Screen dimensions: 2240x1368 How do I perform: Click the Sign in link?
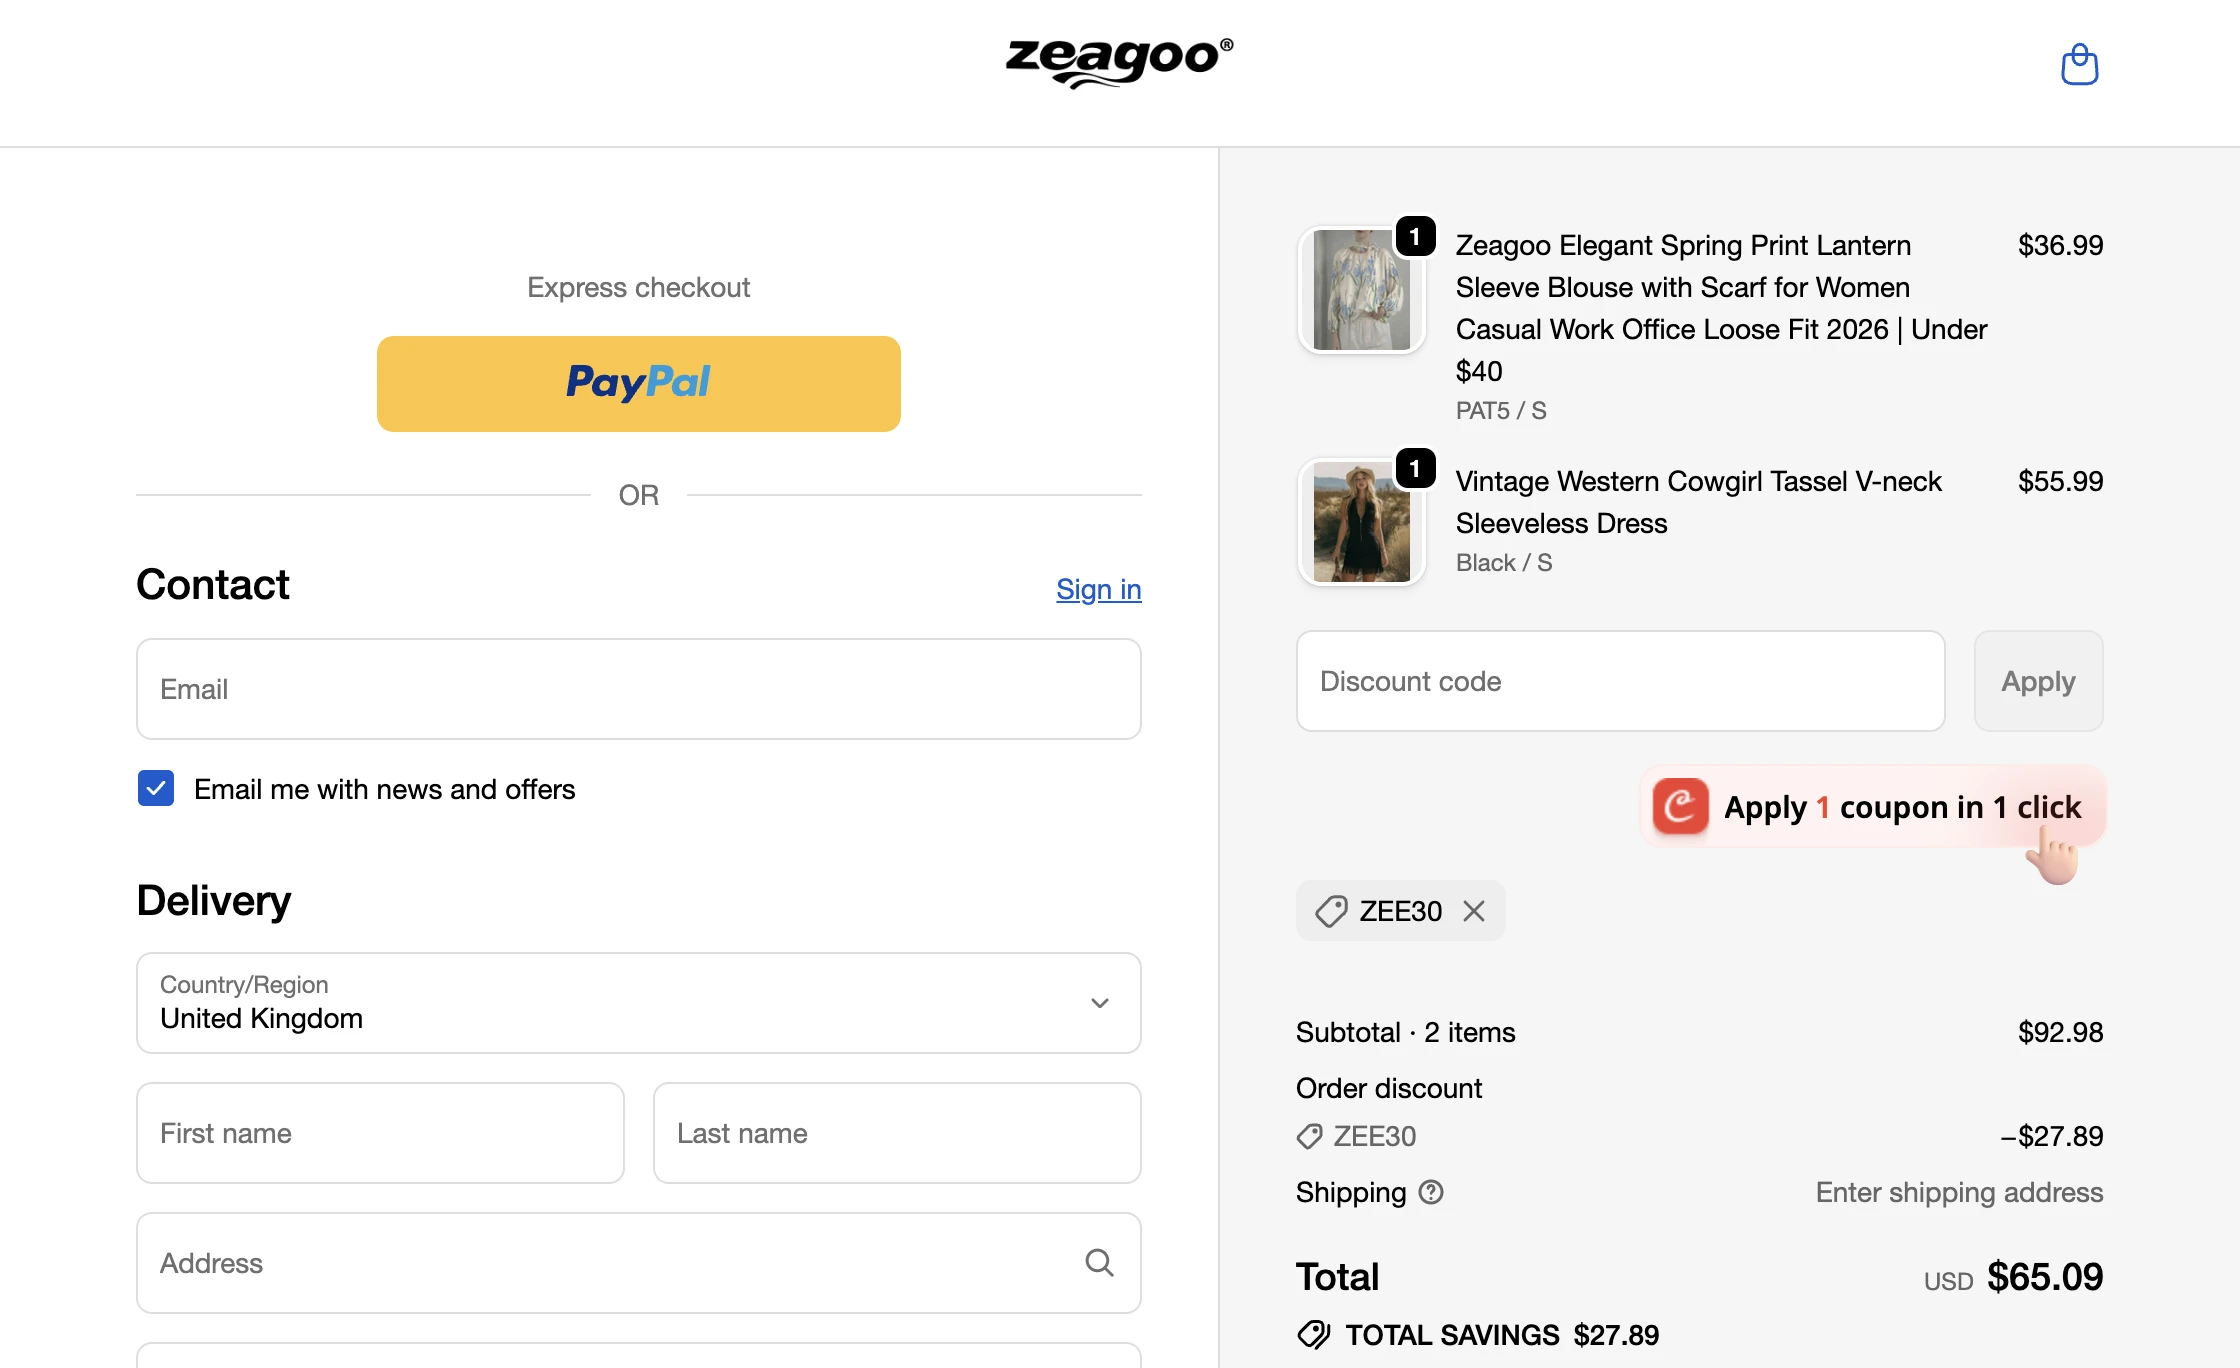[1099, 590]
